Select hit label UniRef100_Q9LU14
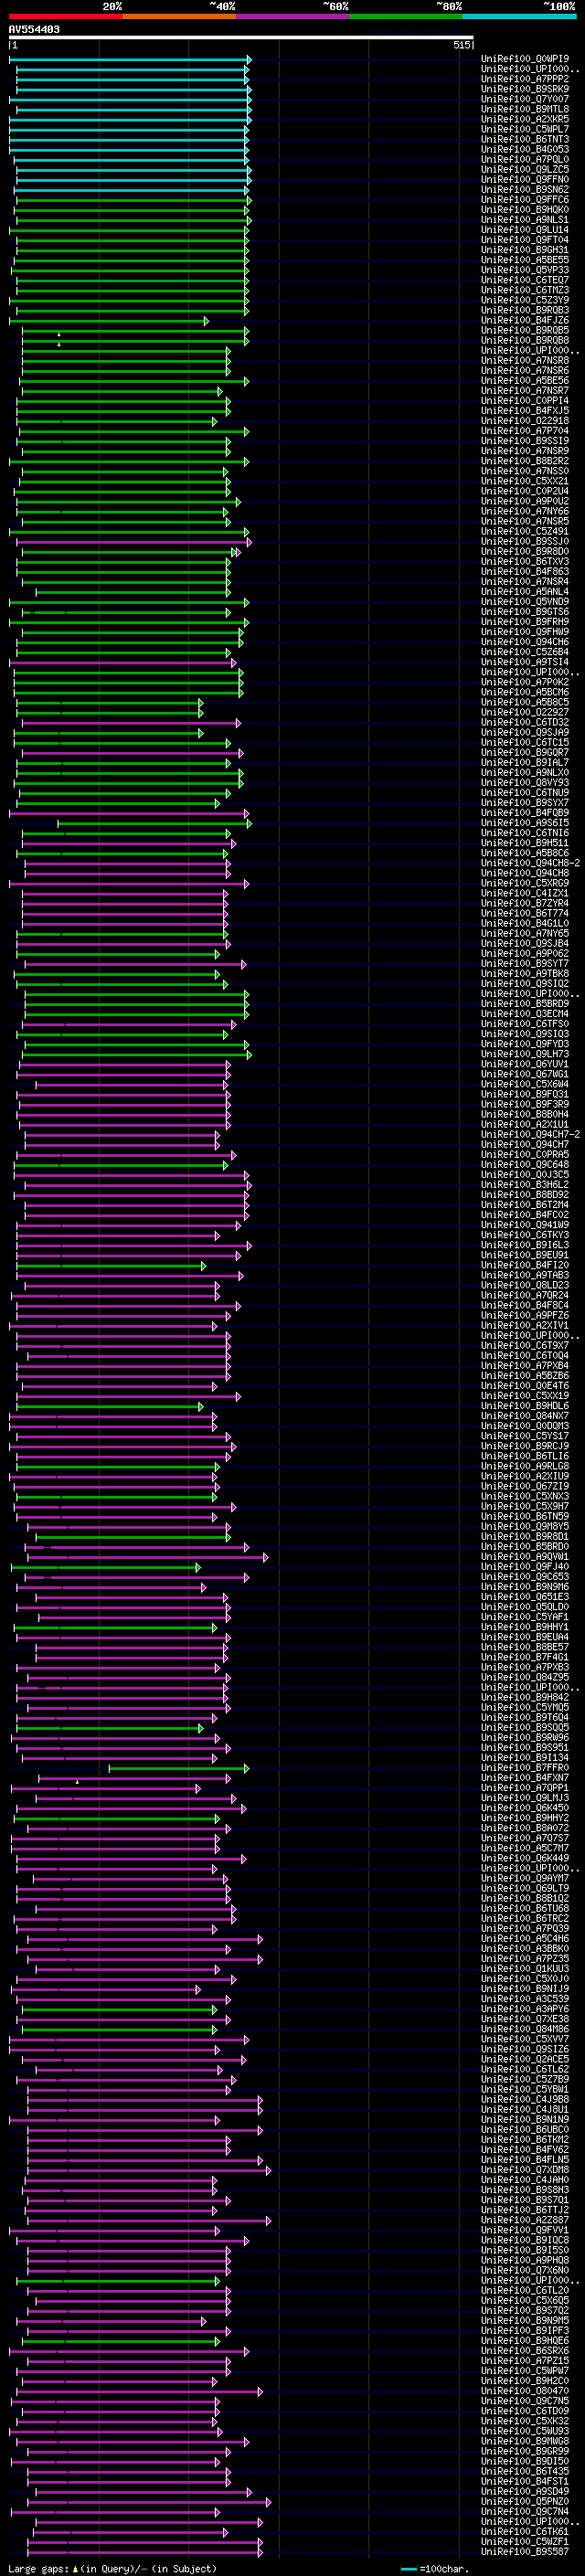Image resolution: width=585 pixels, height=2576 pixels. 525,230
